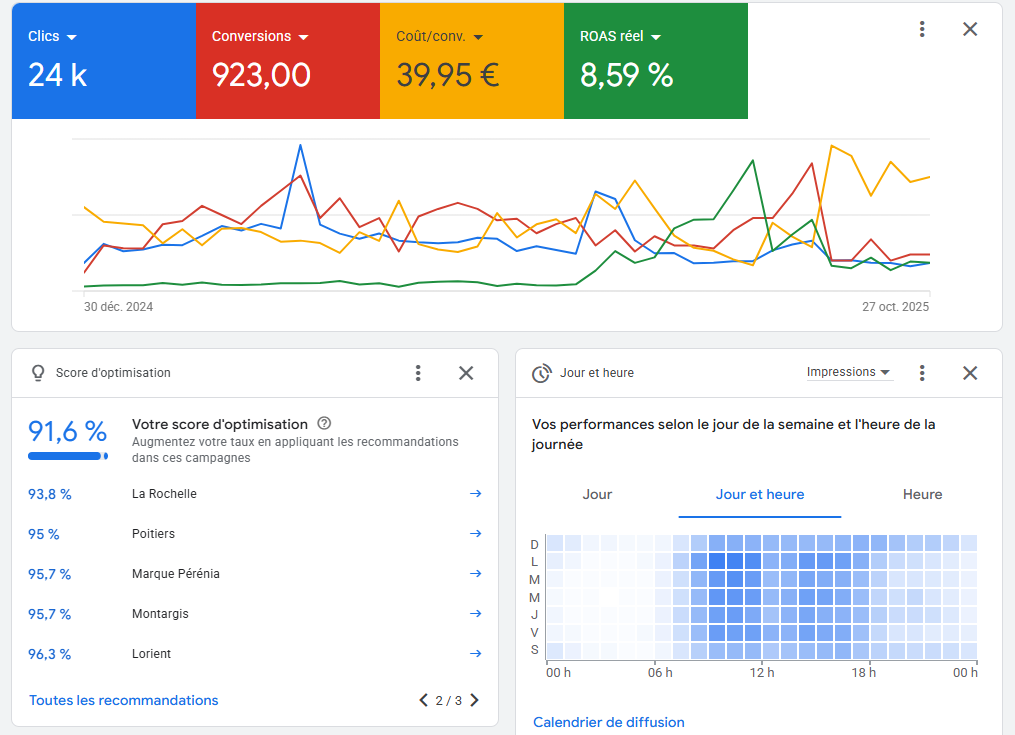
Task: Switch to the Jour tab
Action: pyautogui.click(x=597, y=495)
